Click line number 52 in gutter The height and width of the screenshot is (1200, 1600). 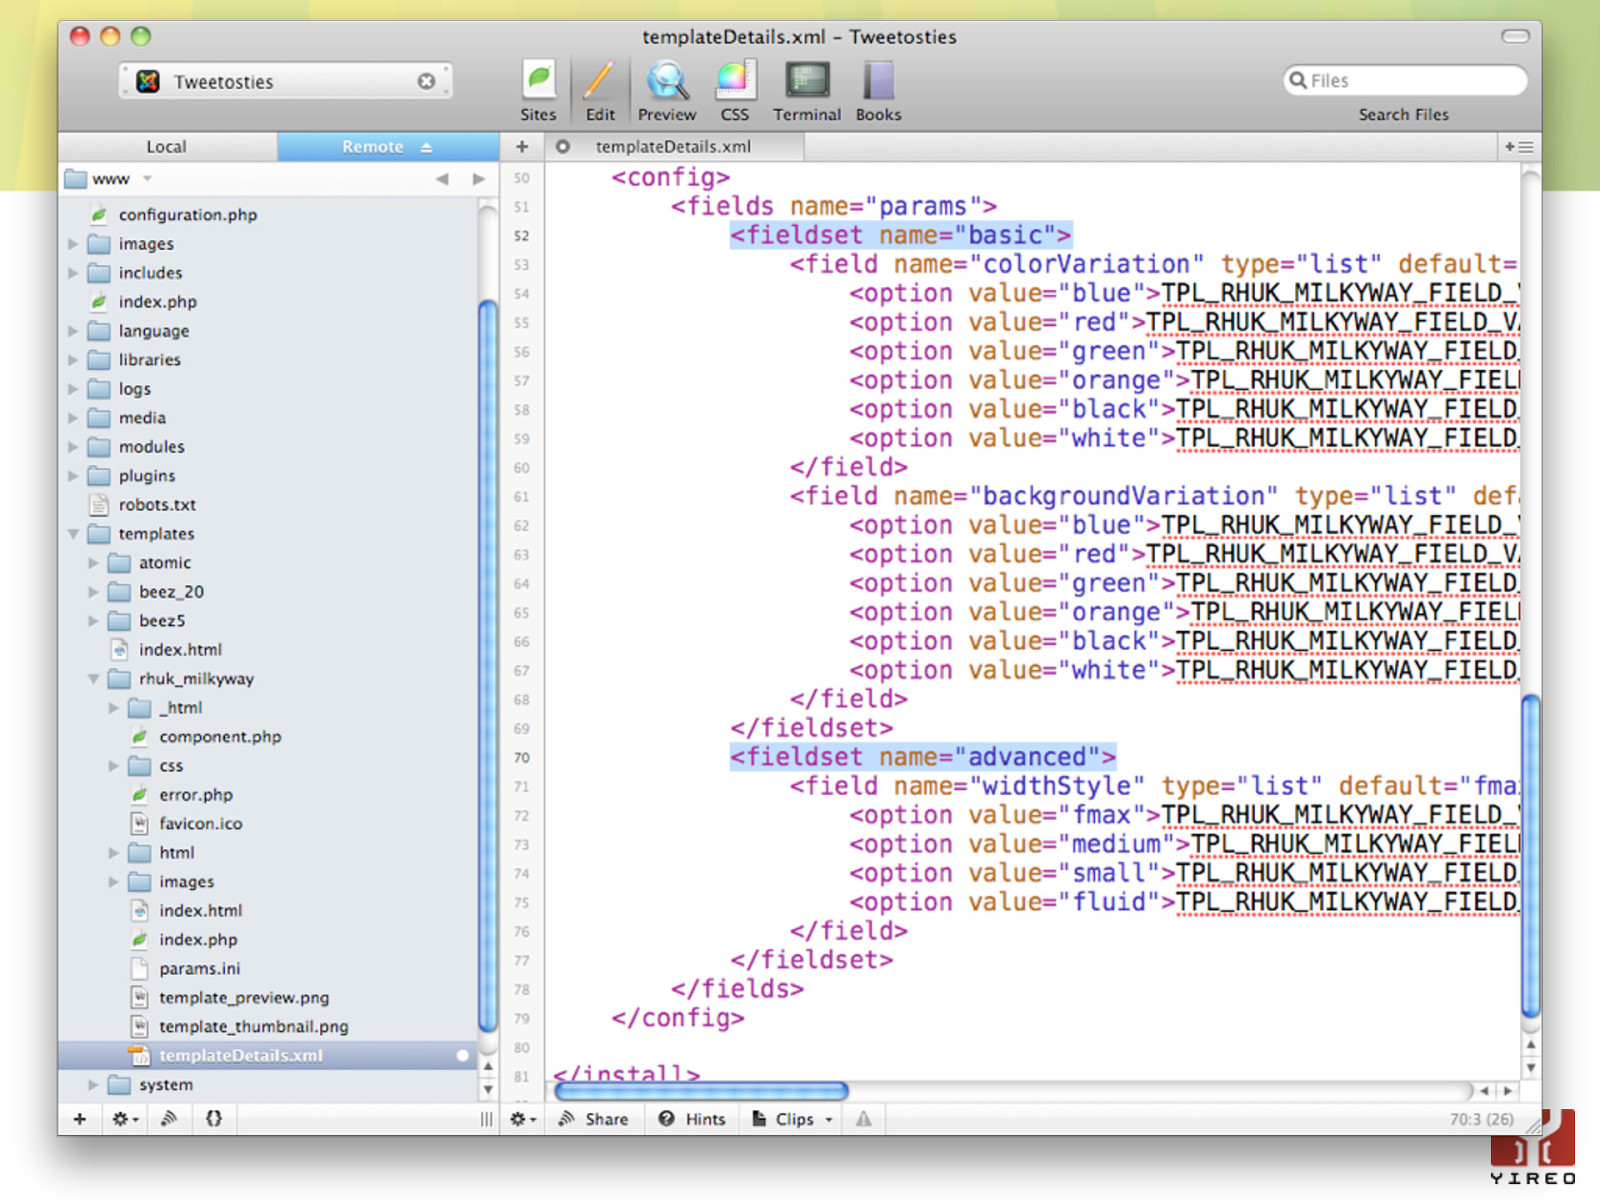coord(522,236)
